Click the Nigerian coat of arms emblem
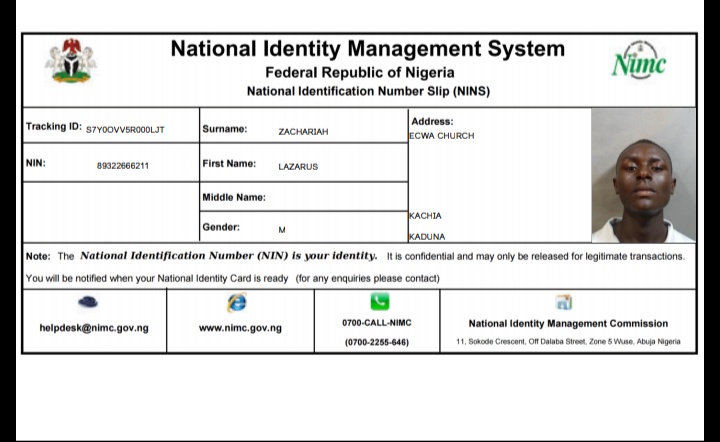Viewport: 720px width, 442px height. point(70,61)
